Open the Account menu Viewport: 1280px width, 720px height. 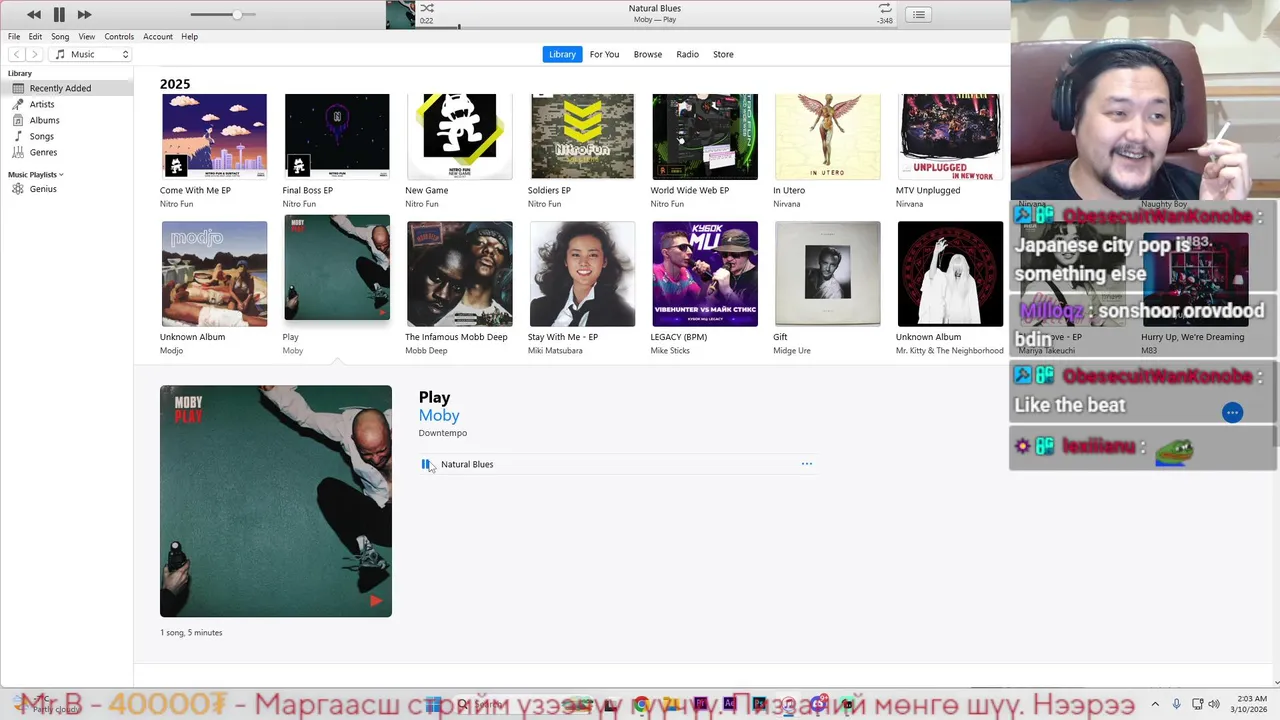click(x=158, y=36)
